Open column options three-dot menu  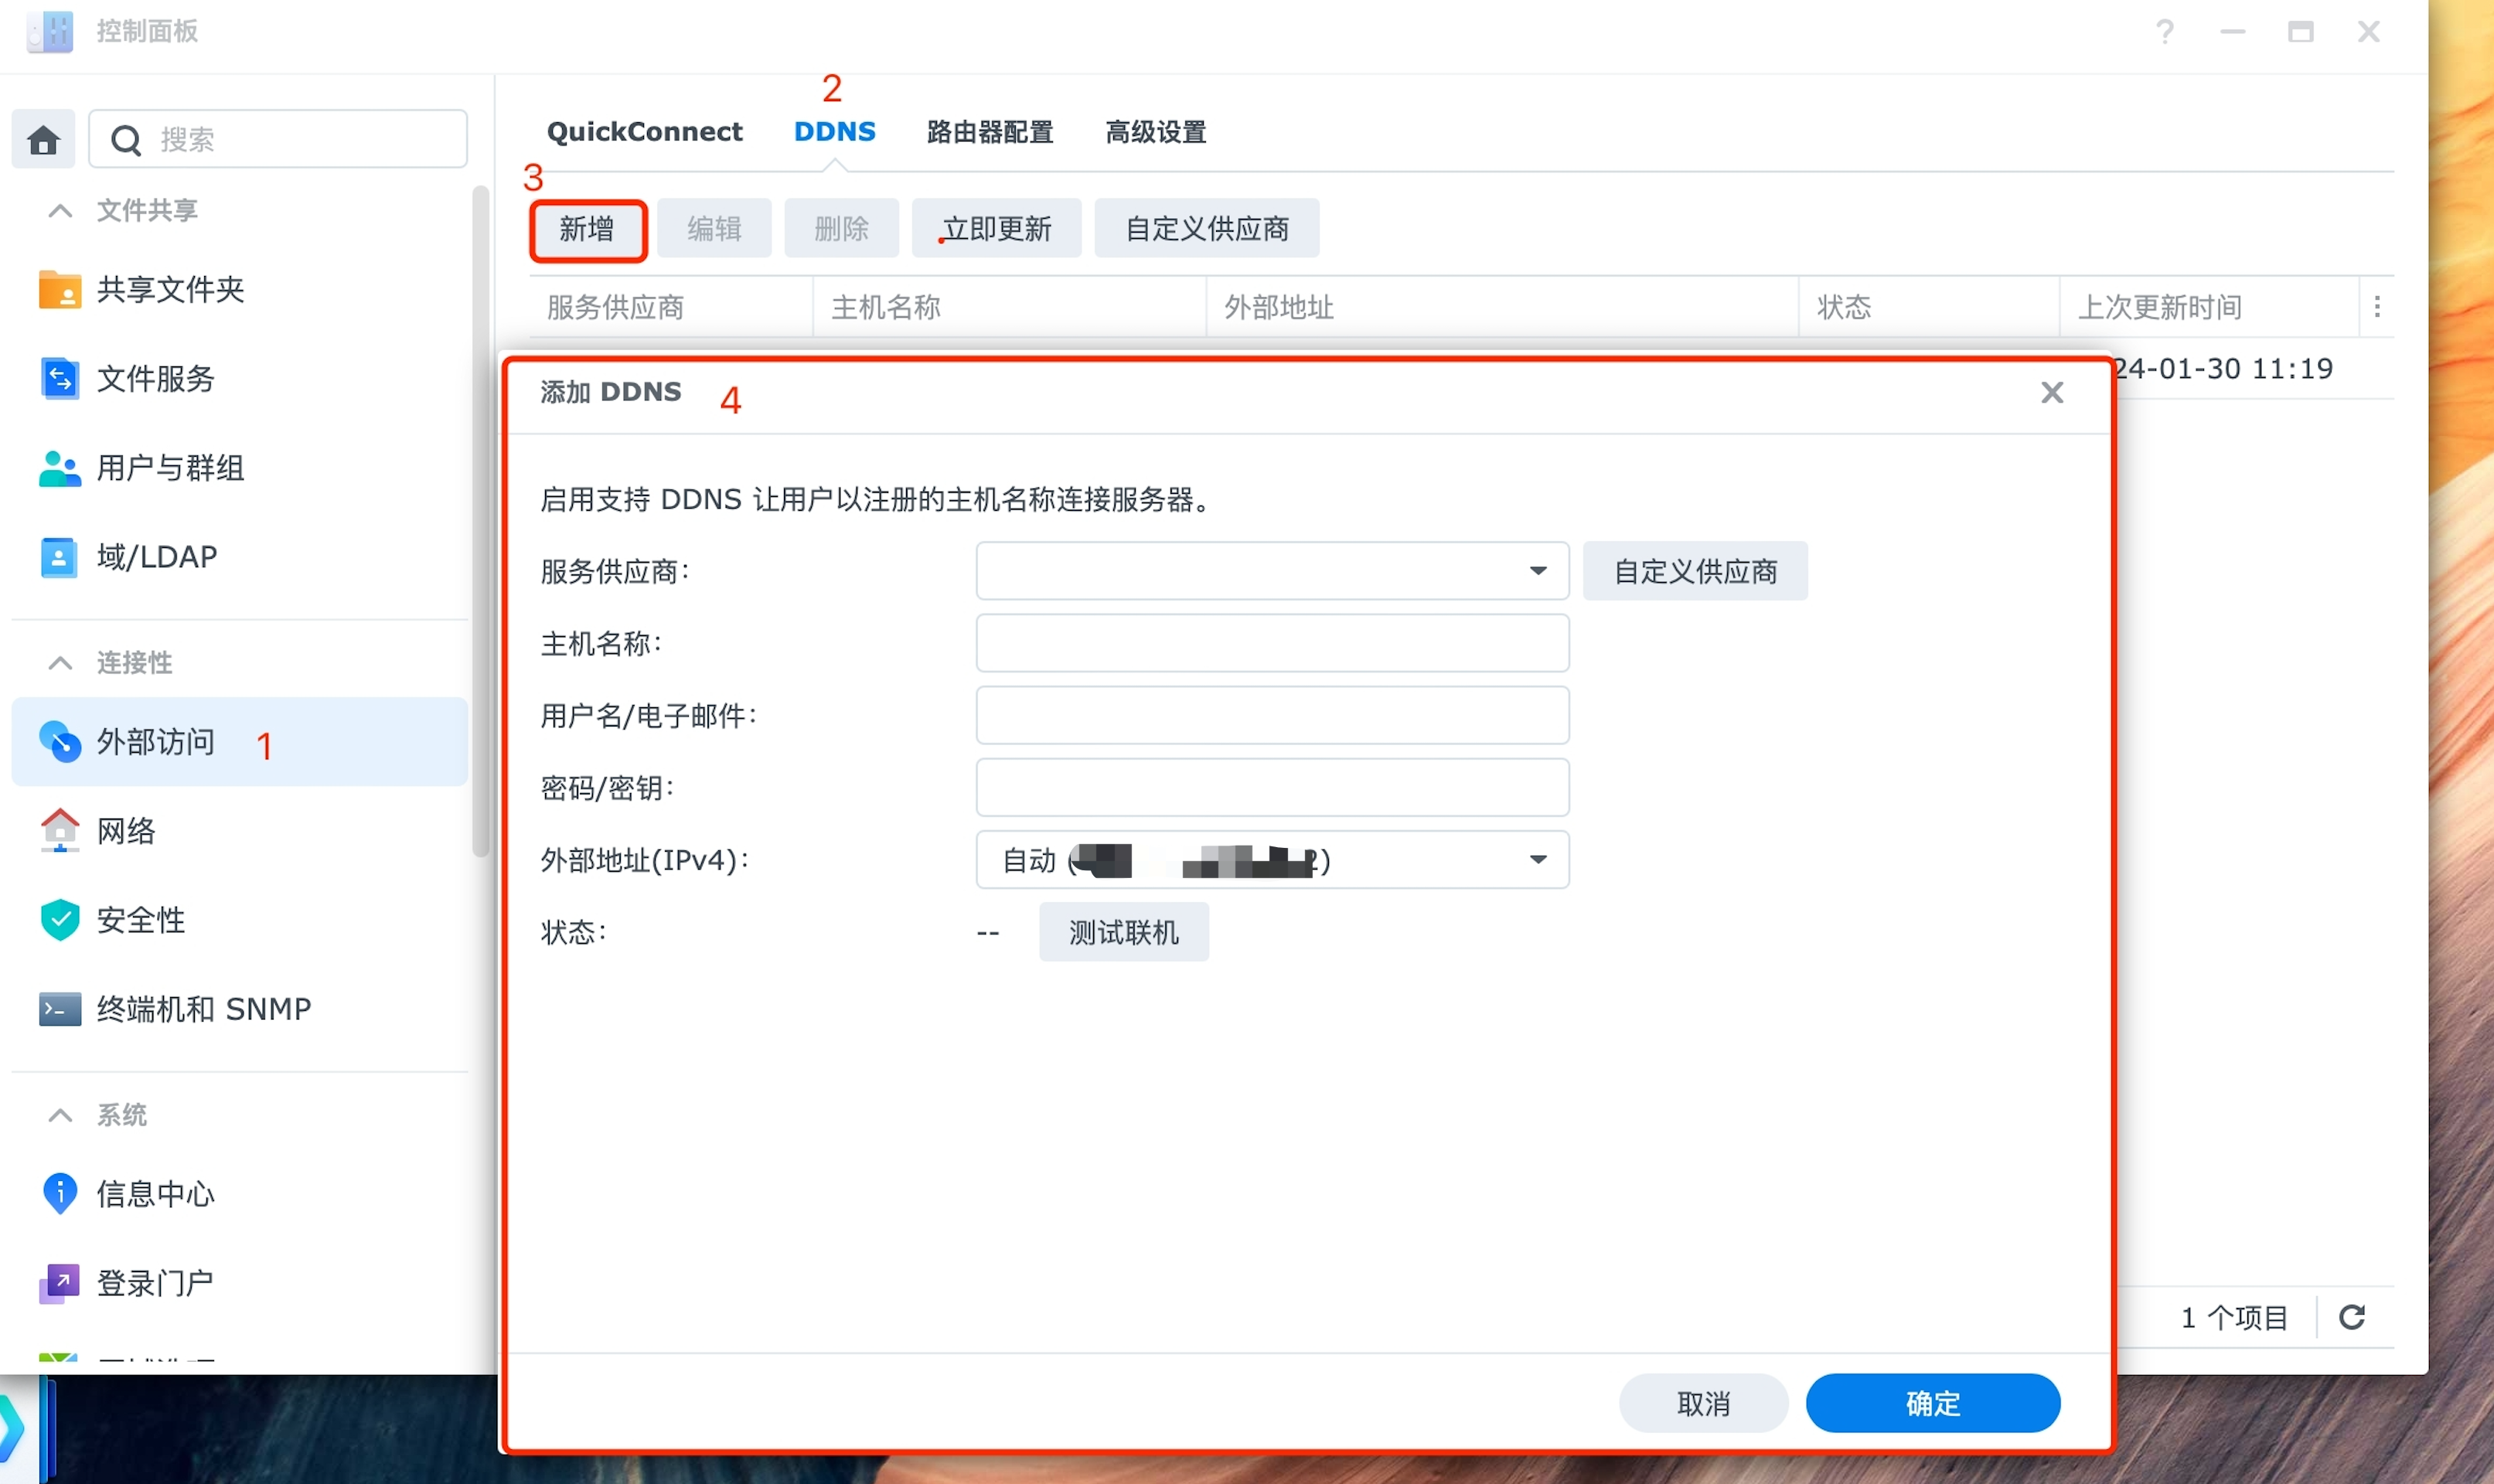pyautogui.click(x=2377, y=307)
